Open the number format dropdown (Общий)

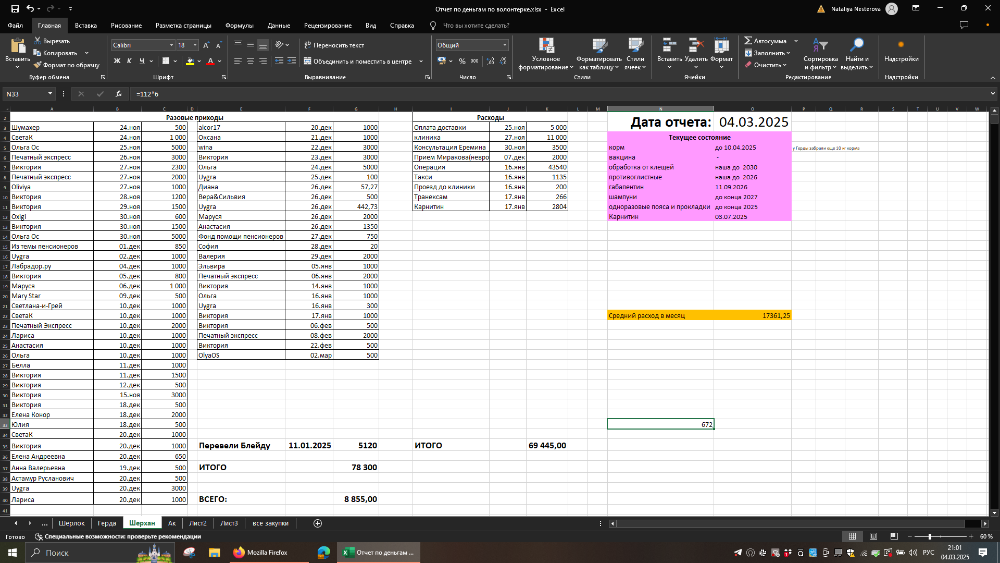pos(503,45)
